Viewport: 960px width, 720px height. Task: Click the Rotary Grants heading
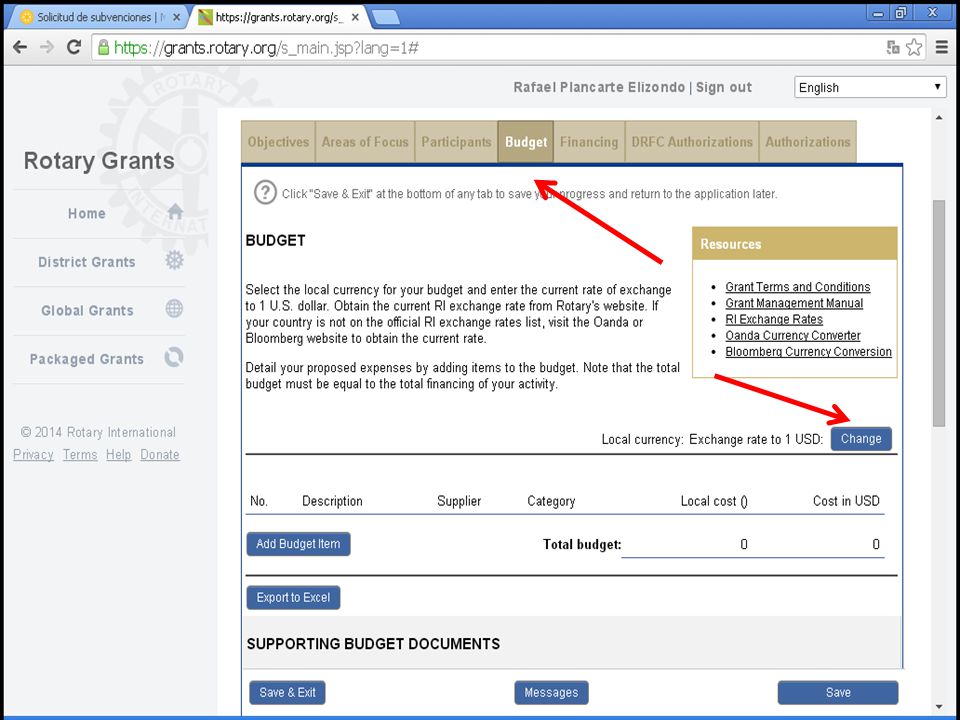[x=99, y=160]
